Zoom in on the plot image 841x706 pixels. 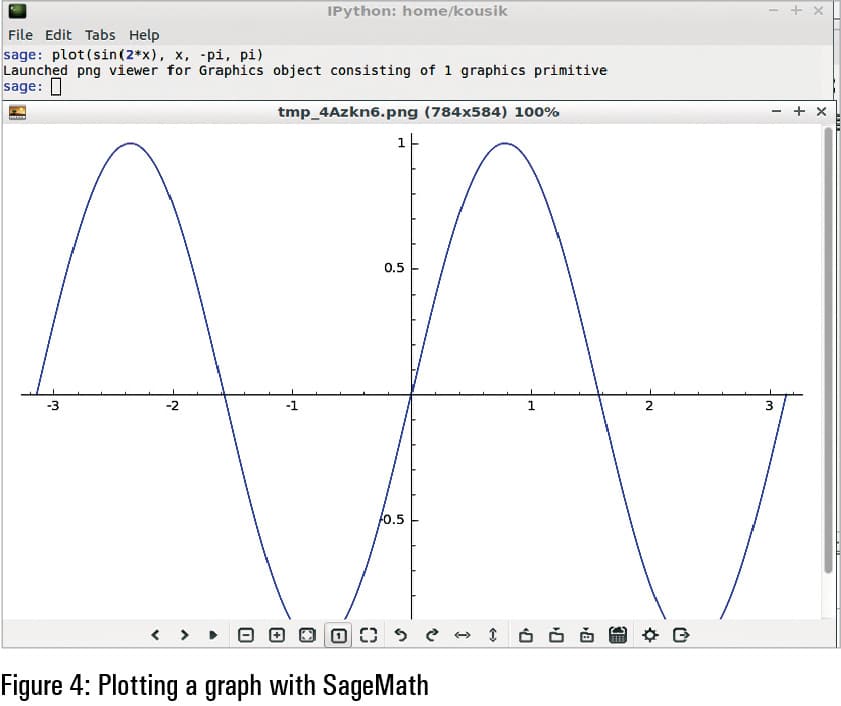pos(277,635)
